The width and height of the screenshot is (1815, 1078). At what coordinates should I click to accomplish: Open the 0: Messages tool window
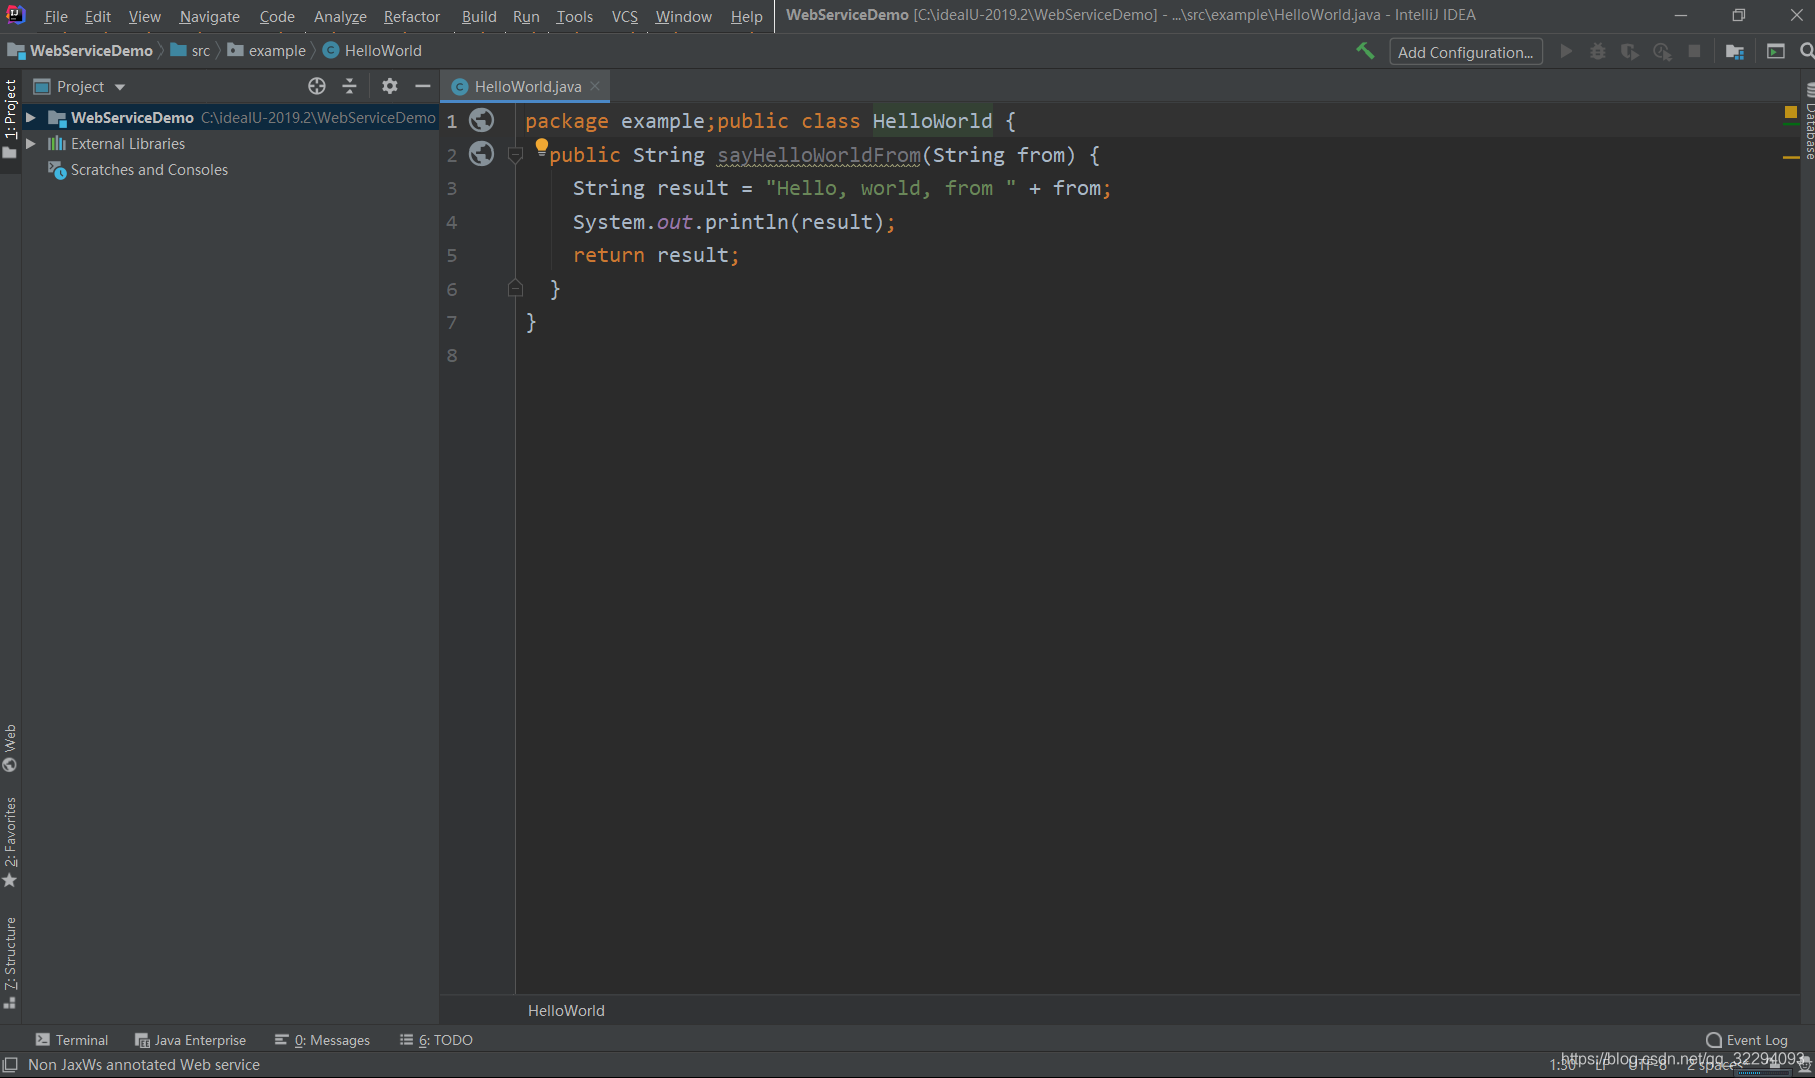coord(322,1040)
